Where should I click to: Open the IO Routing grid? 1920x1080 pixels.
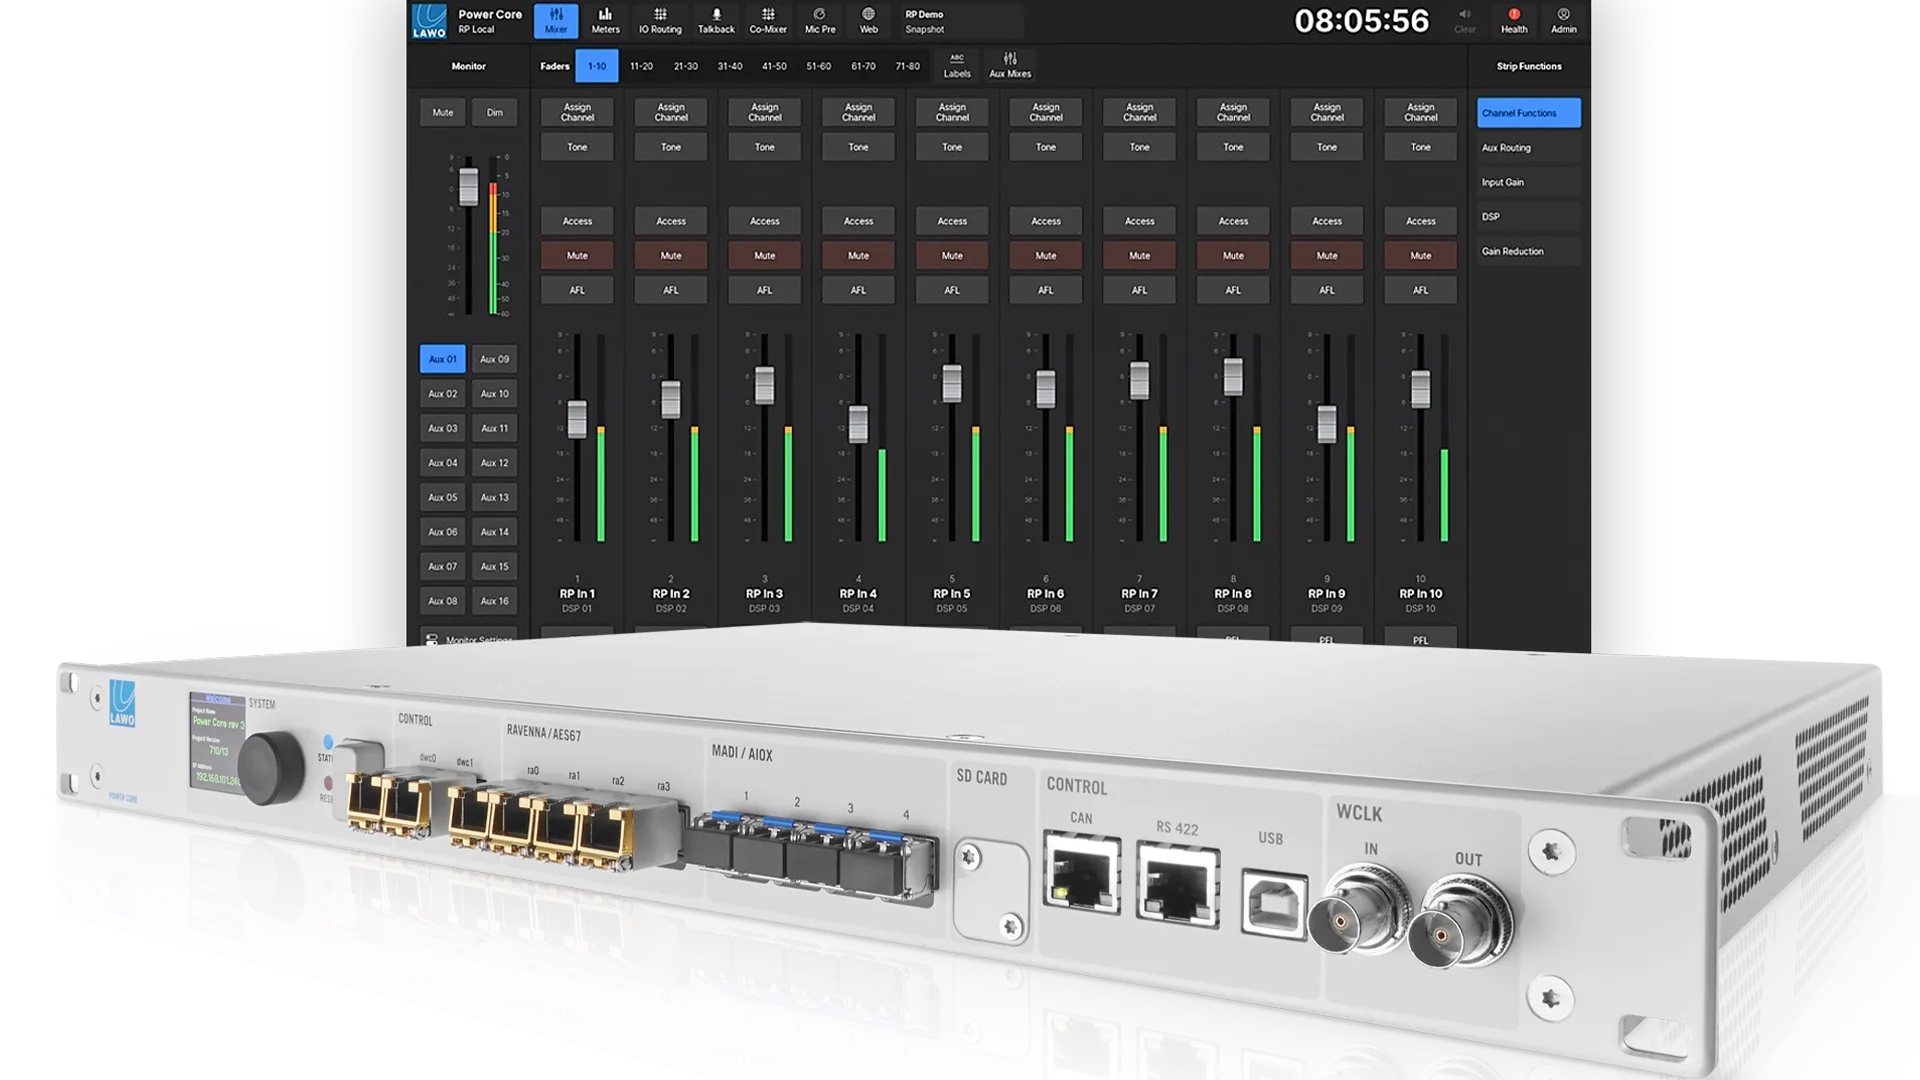[x=660, y=21]
